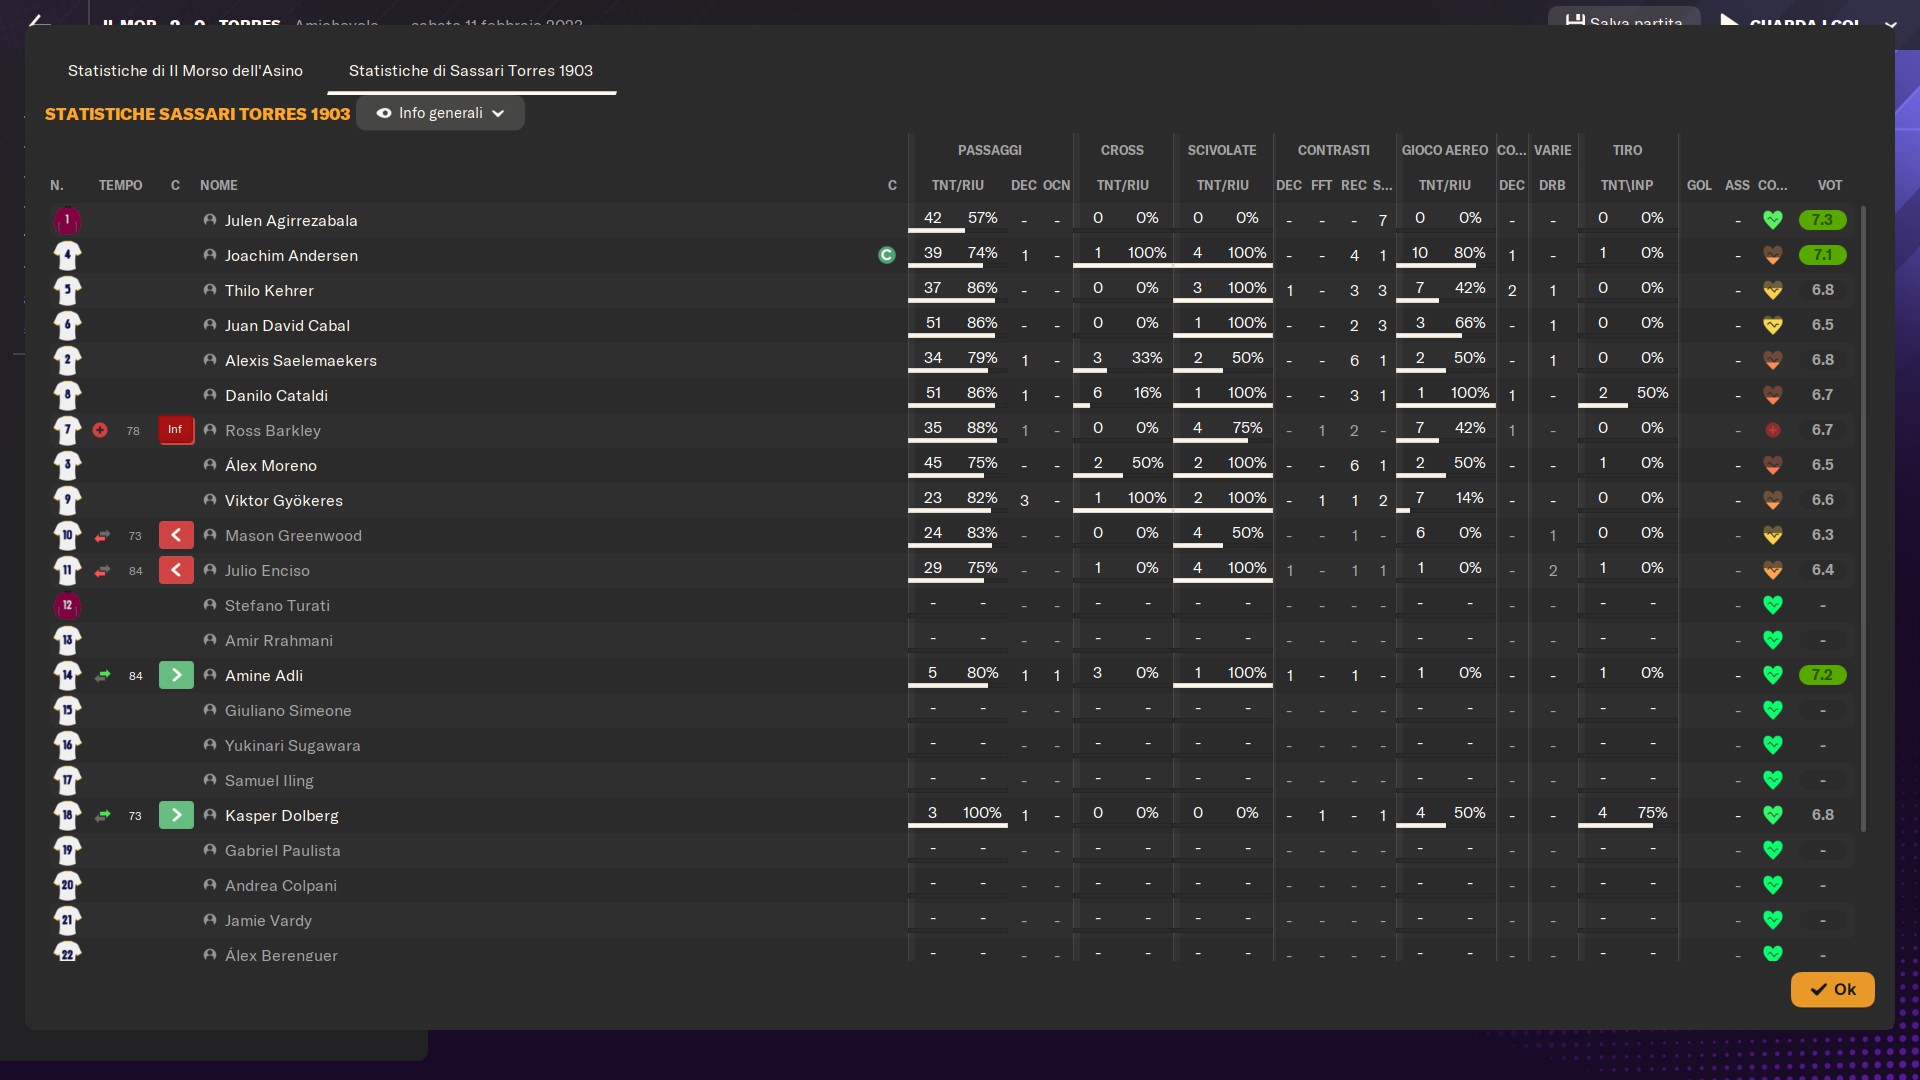Confirm with the Ok button
Image resolution: width=1920 pixels, height=1080 pixels.
point(1832,989)
